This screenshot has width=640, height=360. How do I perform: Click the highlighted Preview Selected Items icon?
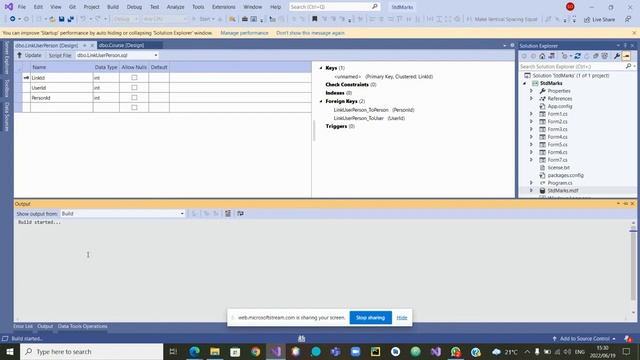pos(626,56)
